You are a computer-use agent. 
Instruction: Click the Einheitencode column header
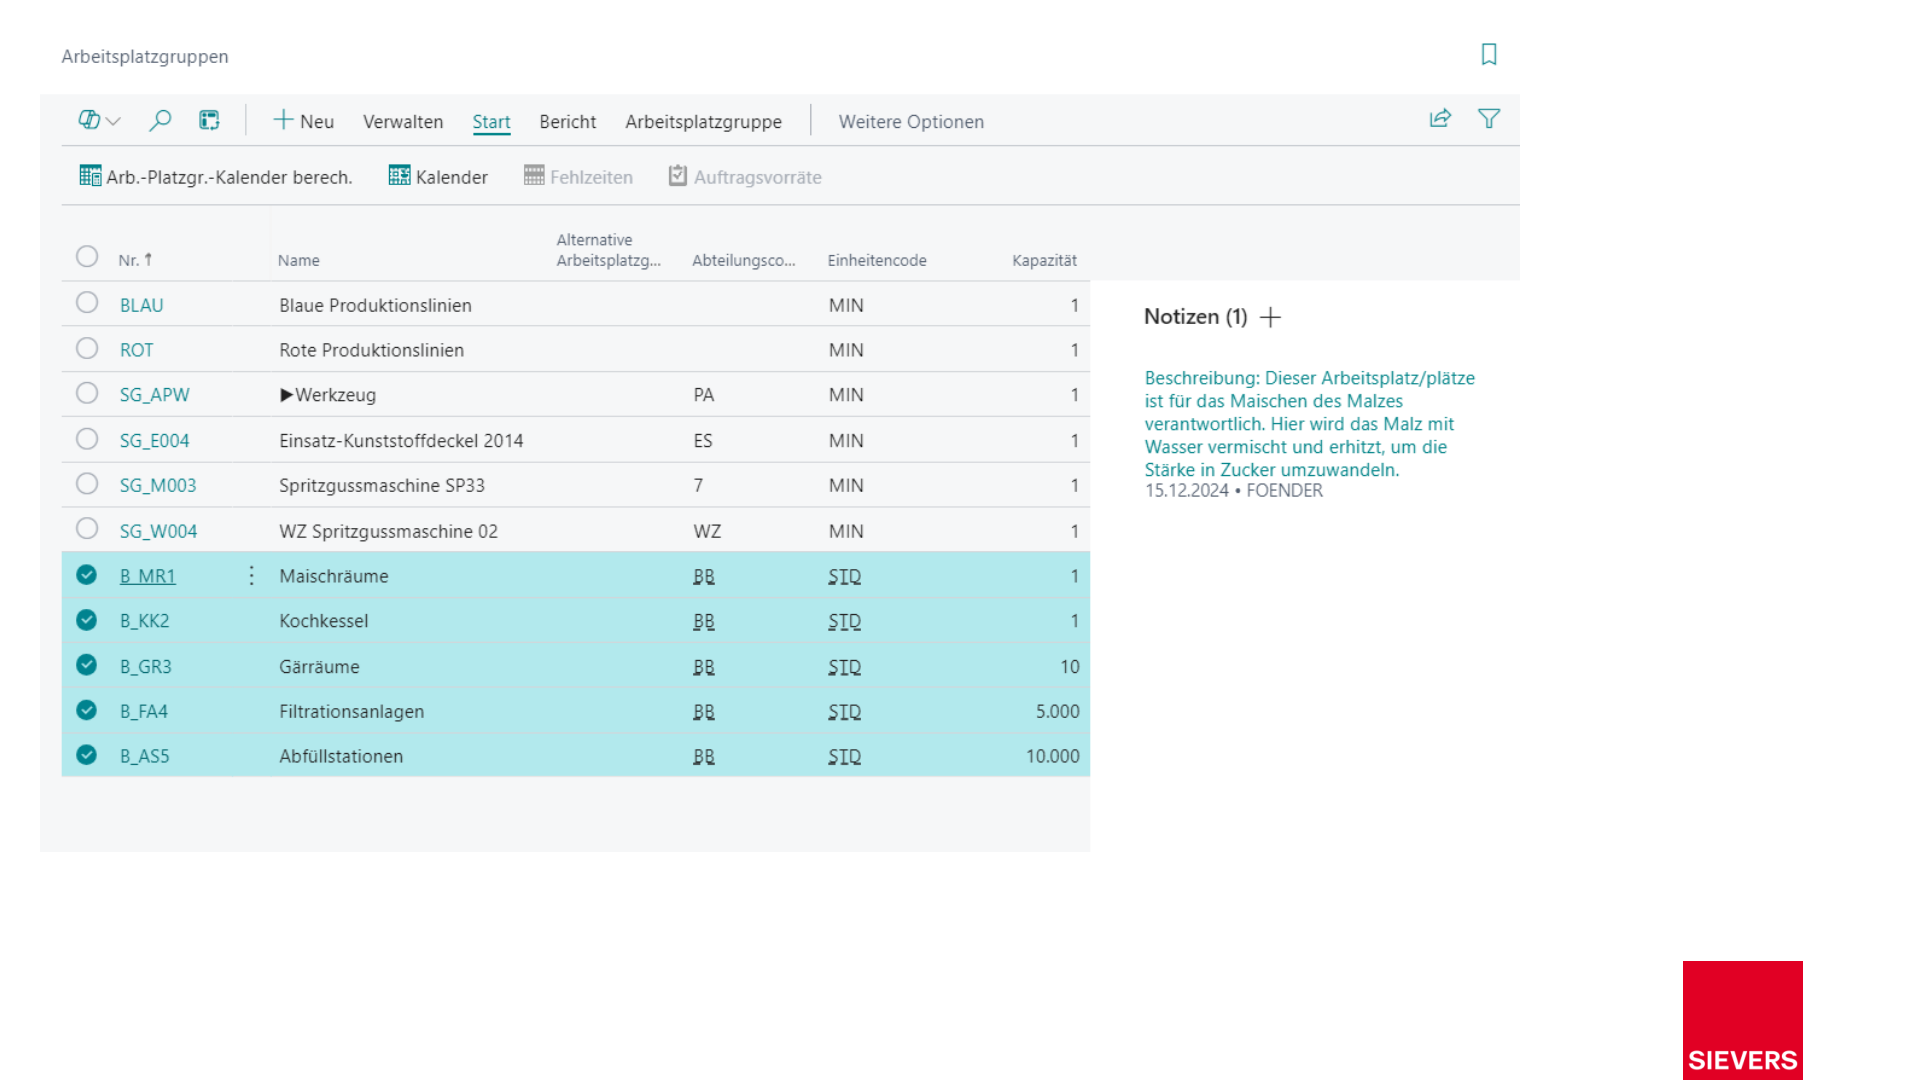877,261
